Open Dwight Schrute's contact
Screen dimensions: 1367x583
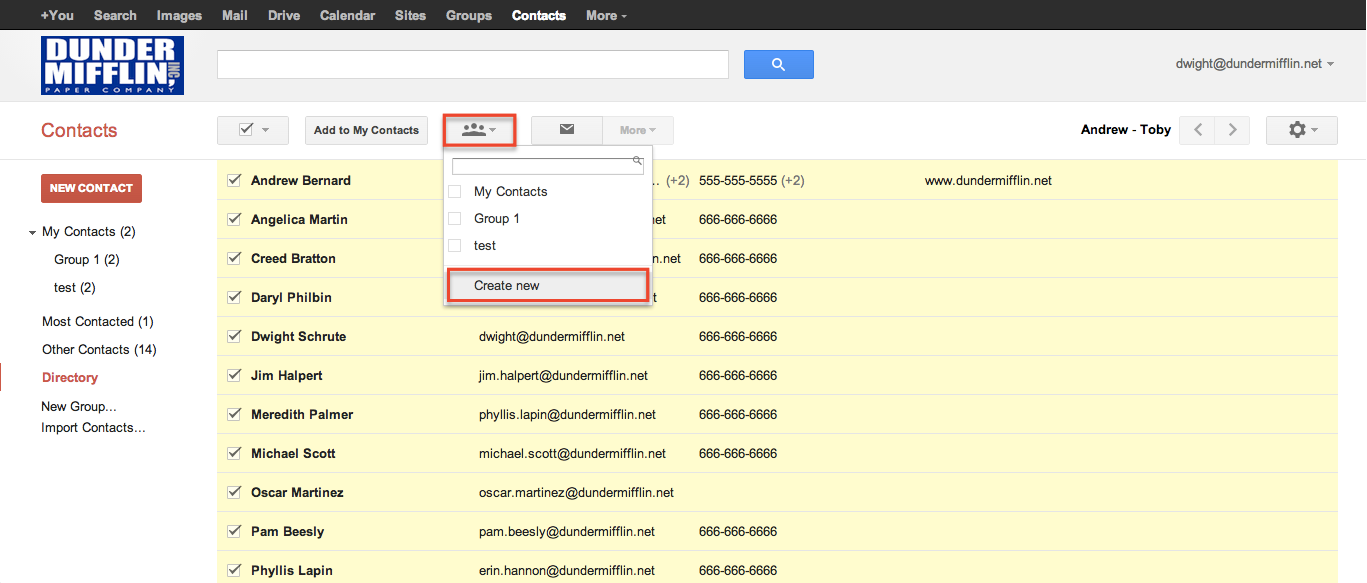(298, 336)
